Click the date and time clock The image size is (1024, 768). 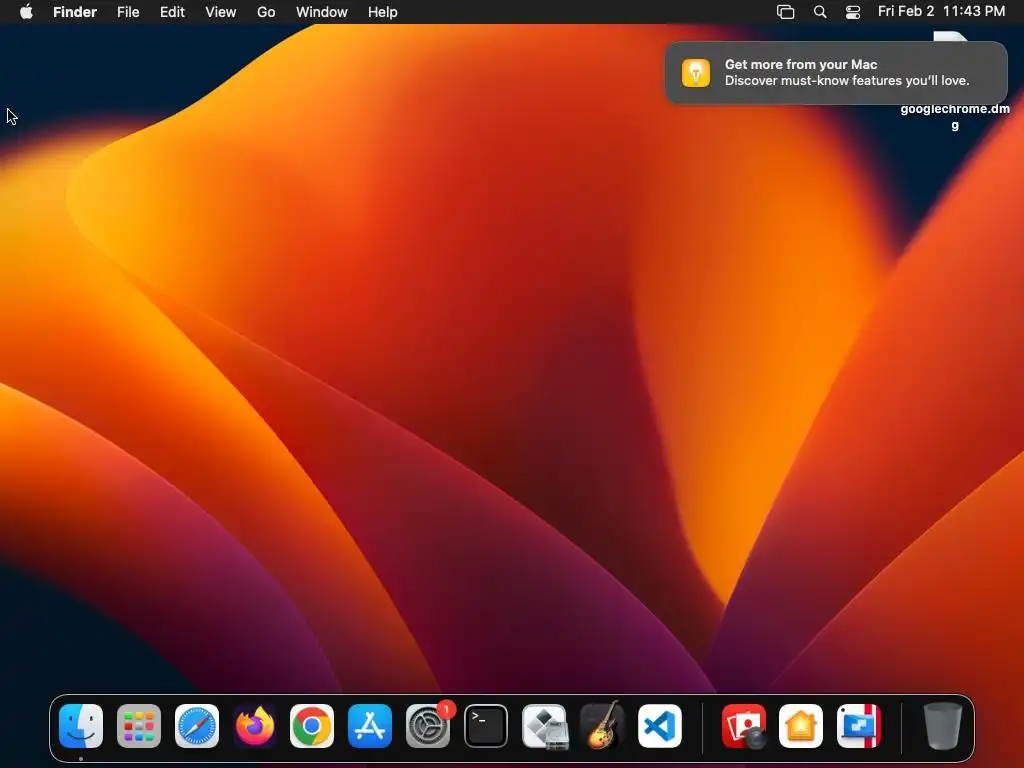click(x=941, y=11)
